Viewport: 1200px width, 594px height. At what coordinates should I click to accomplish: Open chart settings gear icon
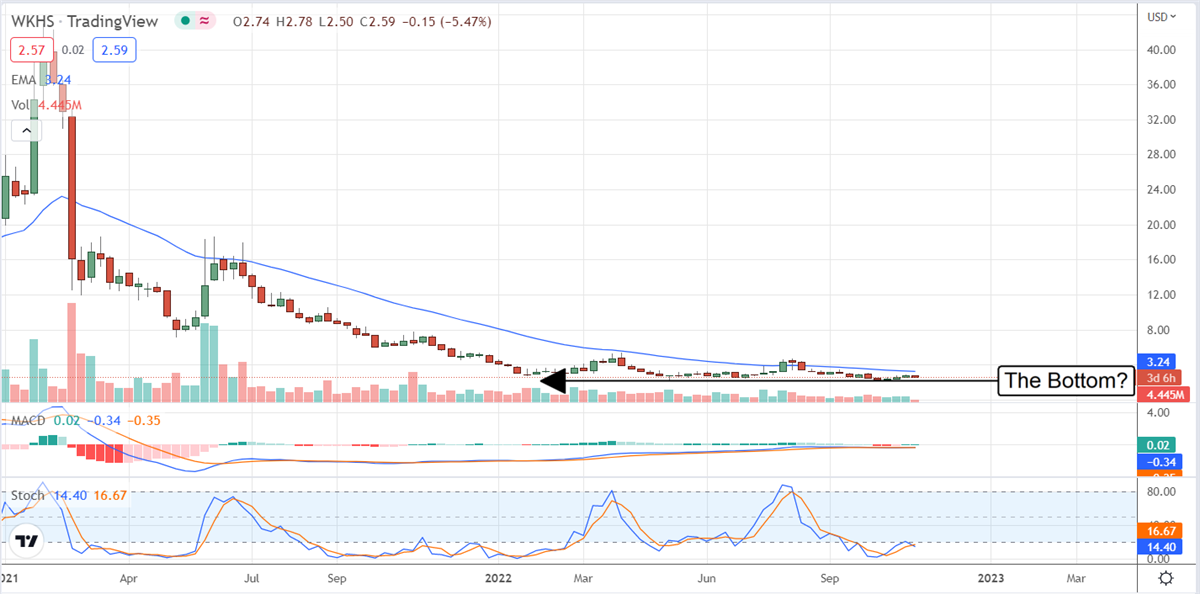[x=1166, y=578]
